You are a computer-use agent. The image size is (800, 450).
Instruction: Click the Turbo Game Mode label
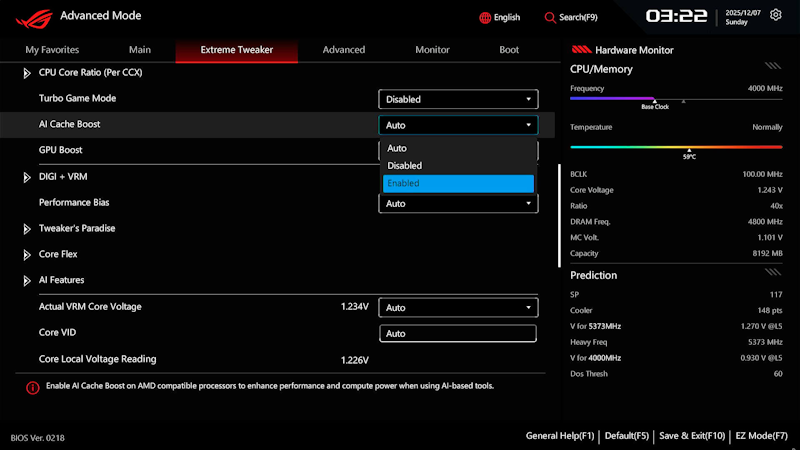[x=78, y=98]
